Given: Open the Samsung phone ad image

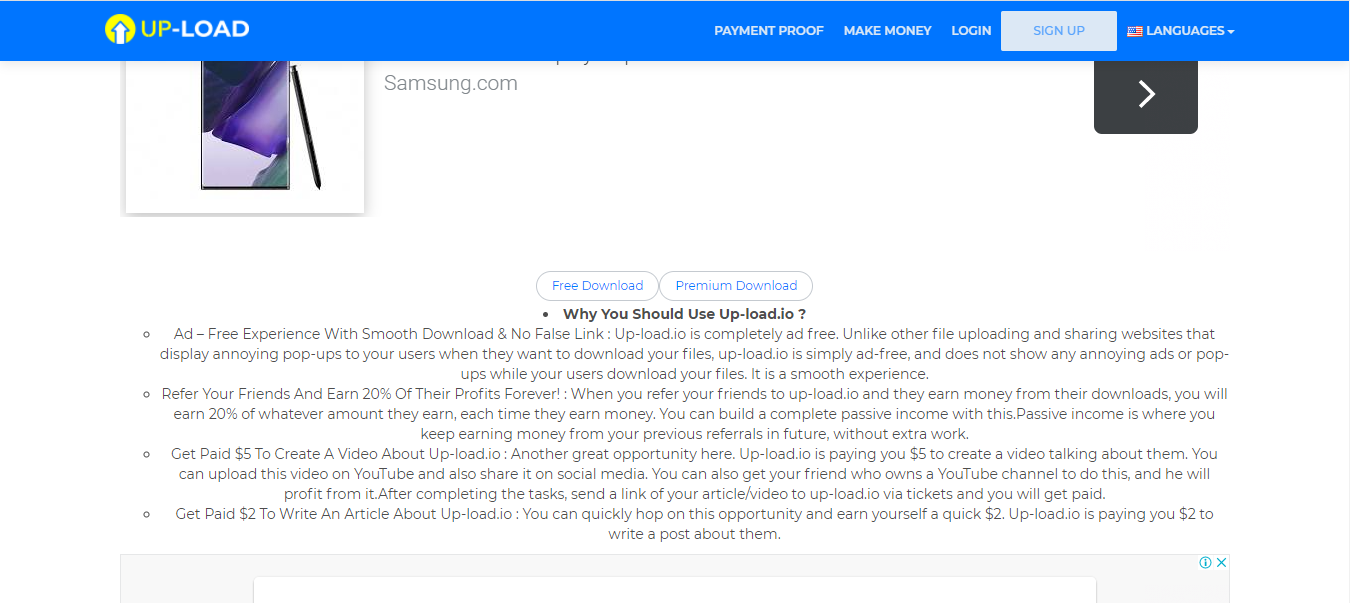Looking at the screenshot, I should 245,137.
